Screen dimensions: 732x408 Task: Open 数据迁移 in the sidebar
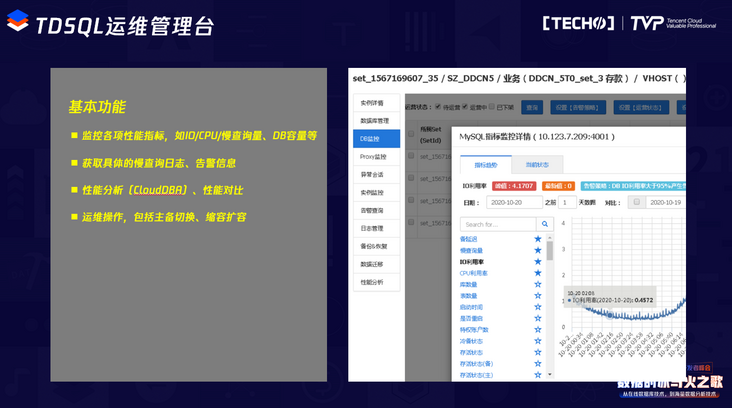pyautogui.click(x=376, y=264)
